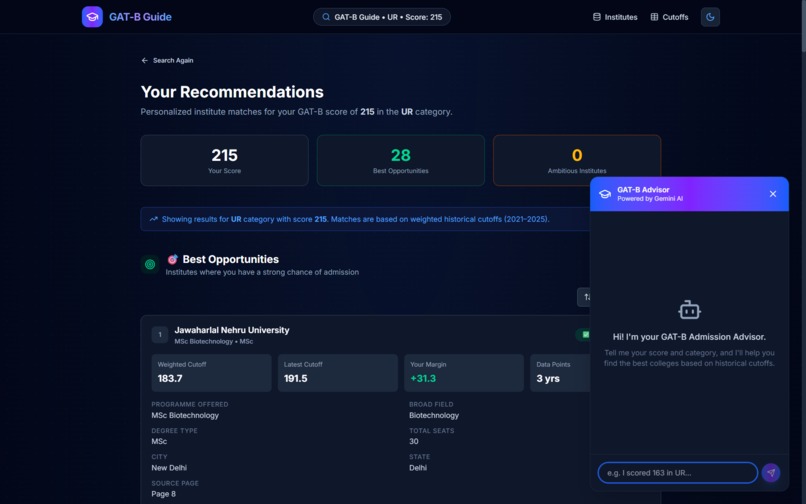Click the State value Delhi
806x504 pixels.
click(x=418, y=467)
